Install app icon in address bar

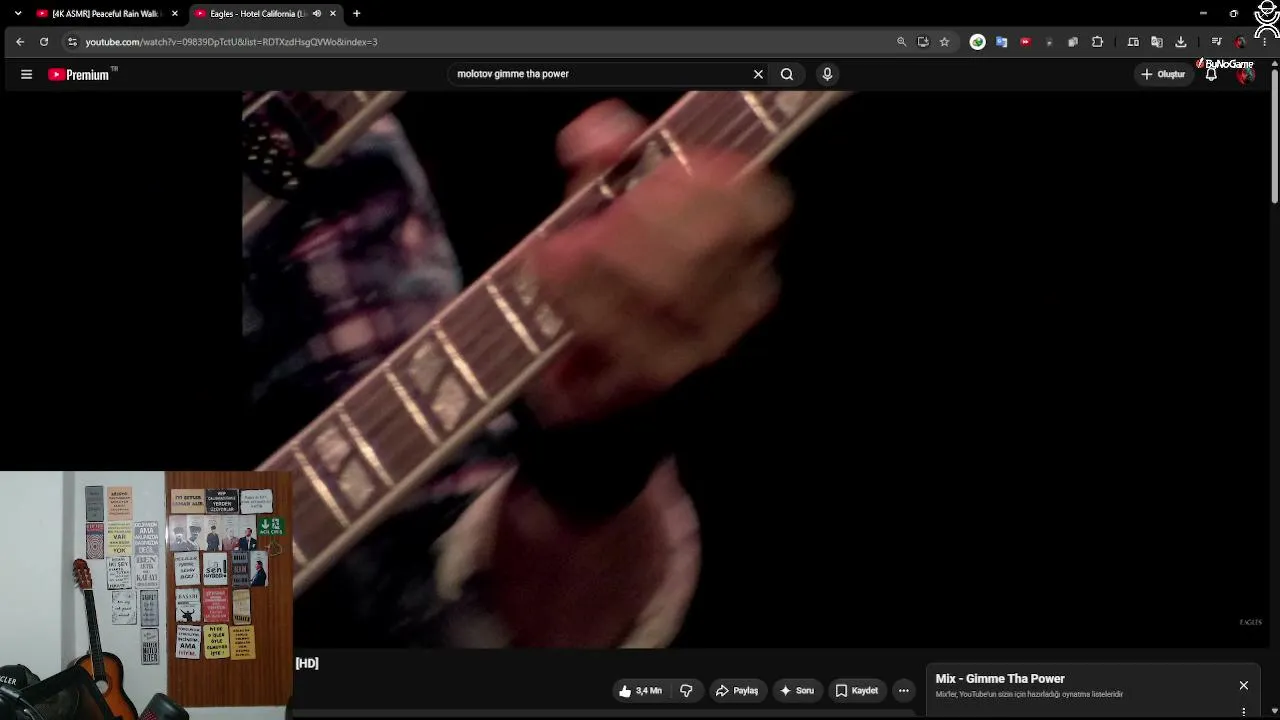coord(923,42)
